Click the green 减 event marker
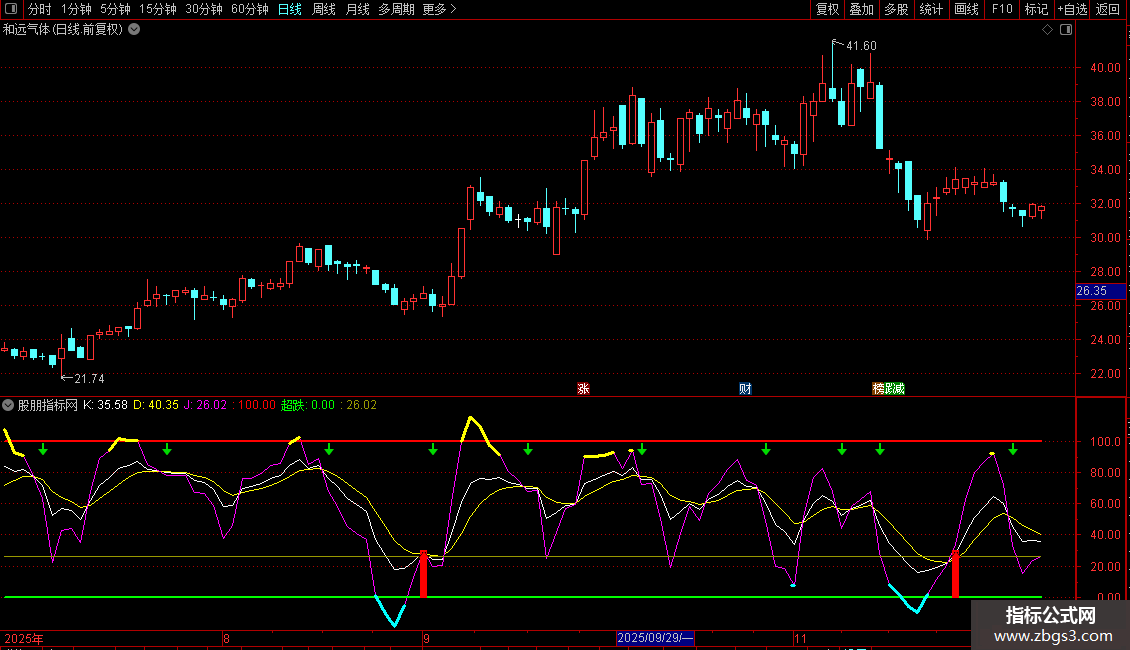1130x650 pixels. [x=899, y=389]
